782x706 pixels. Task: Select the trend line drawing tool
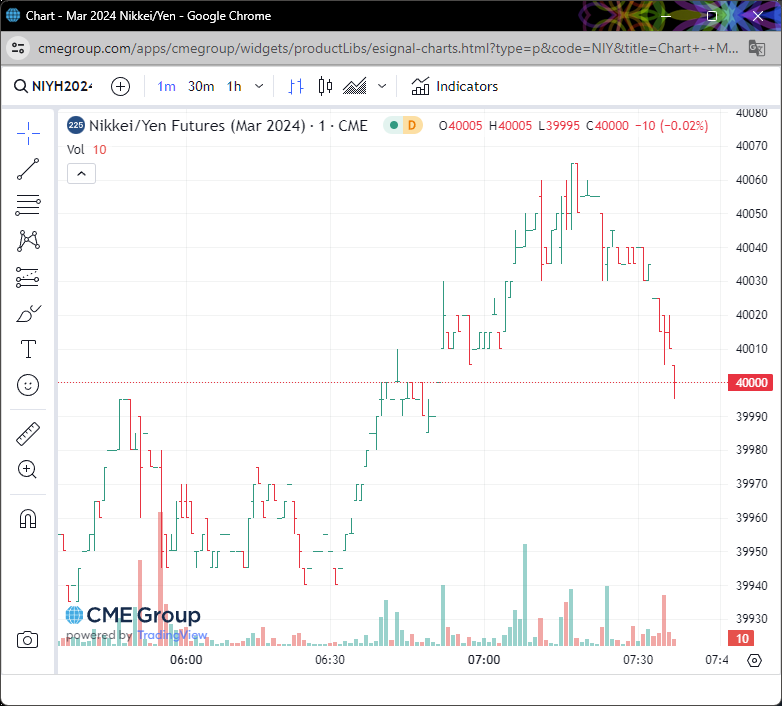[28, 169]
